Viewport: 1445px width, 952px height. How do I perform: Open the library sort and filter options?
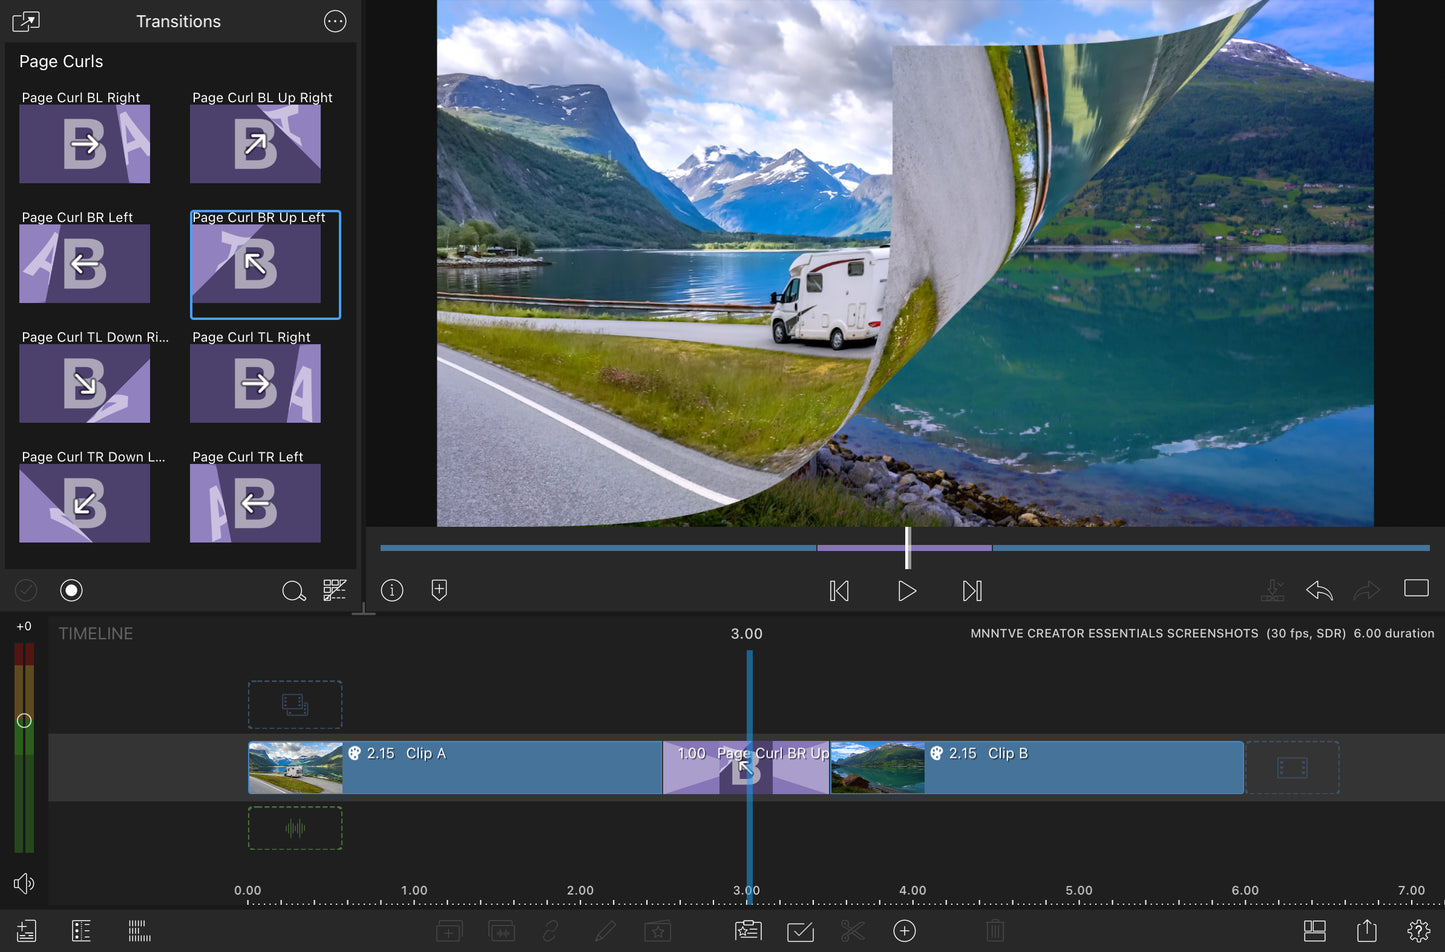click(x=334, y=590)
